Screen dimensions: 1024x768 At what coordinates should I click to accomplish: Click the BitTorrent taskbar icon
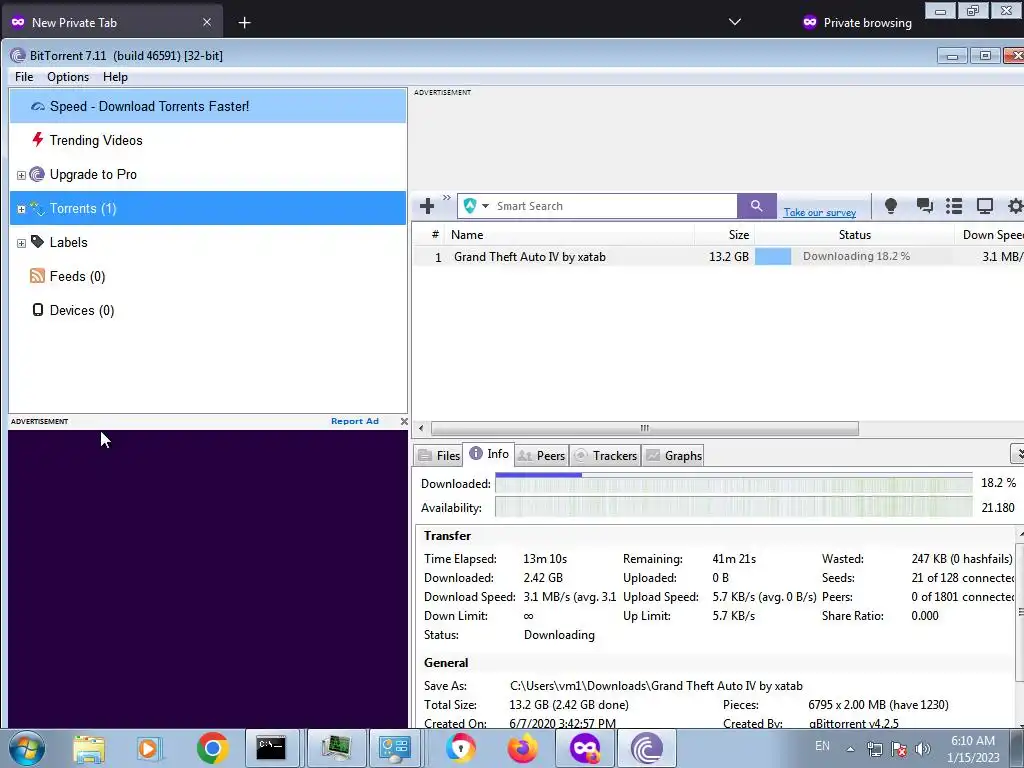[647, 748]
